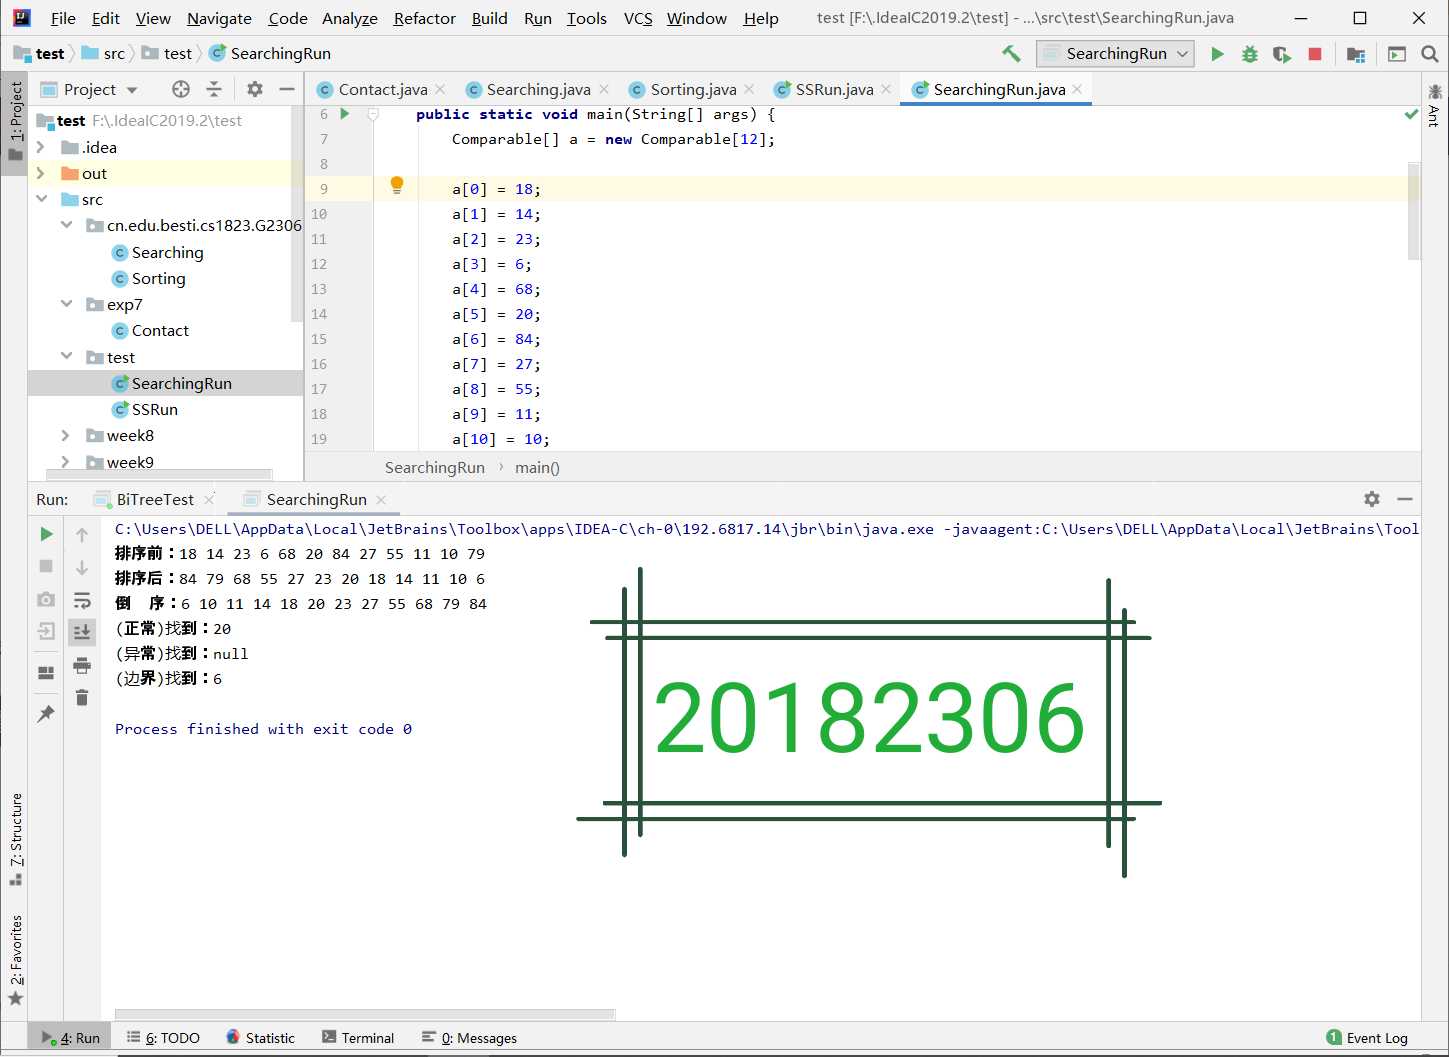Open the Terminal tool window
Screen dimensions: 1449x1057
coord(358,1038)
